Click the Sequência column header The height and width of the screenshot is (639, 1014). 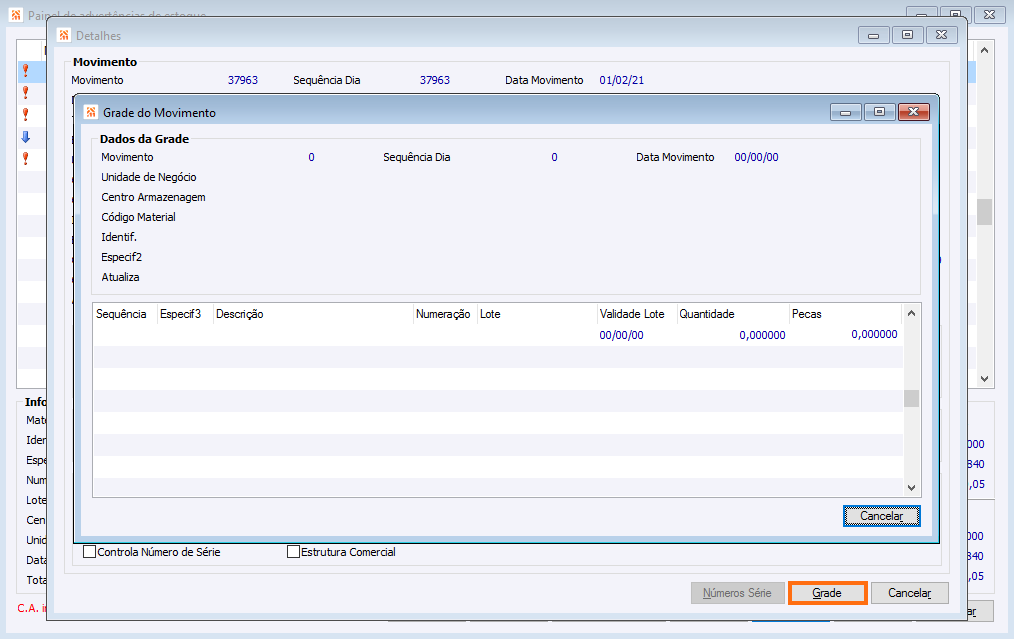125,314
